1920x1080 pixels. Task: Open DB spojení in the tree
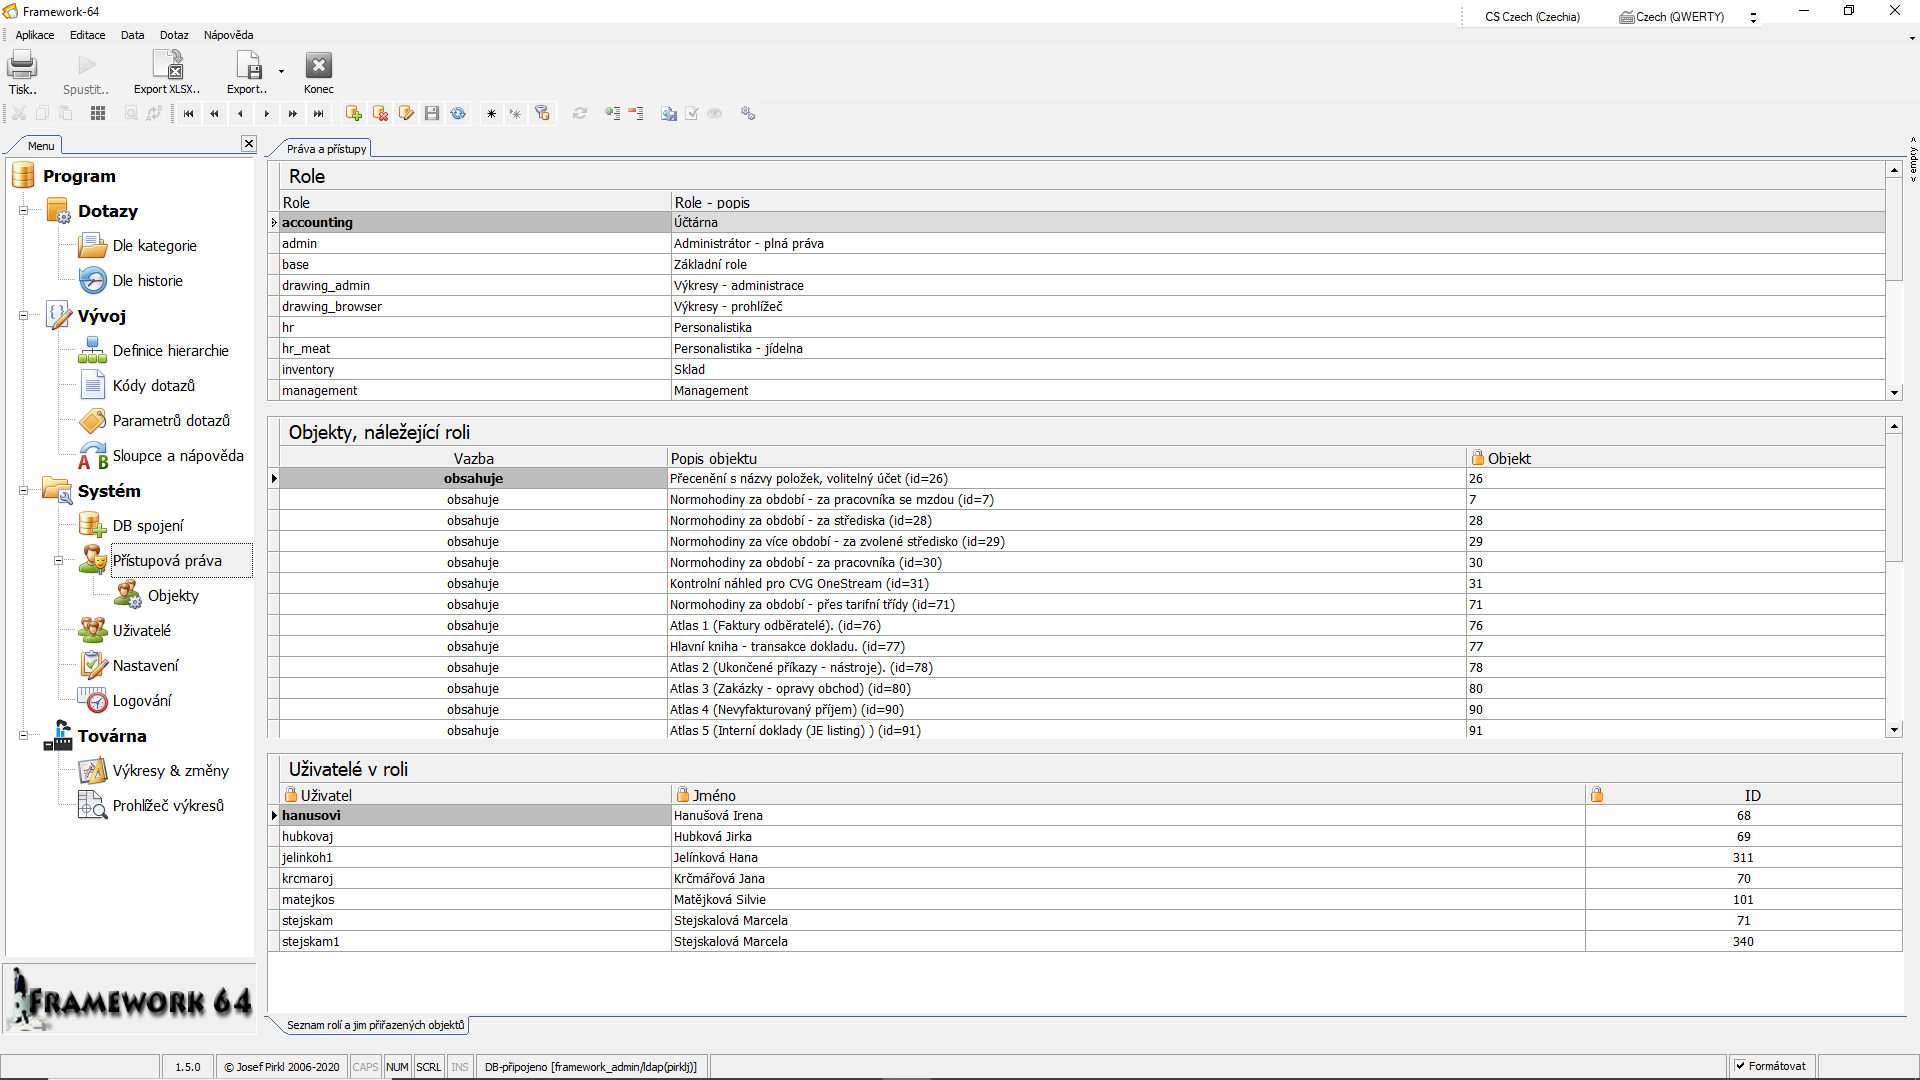tap(148, 526)
